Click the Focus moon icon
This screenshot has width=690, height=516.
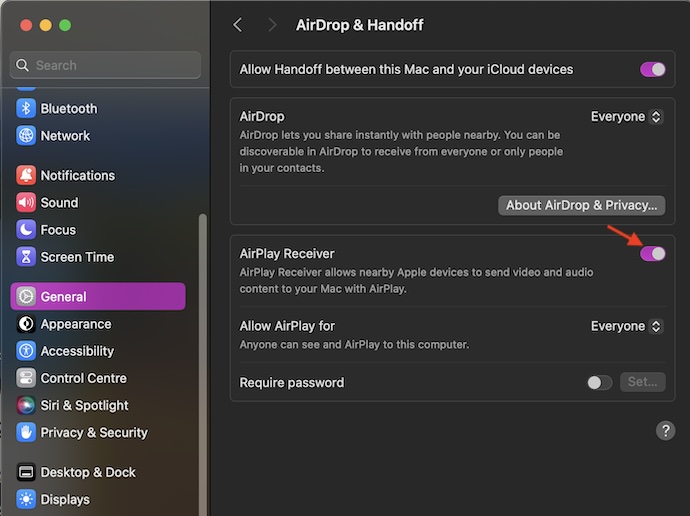(x=26, y=229)
